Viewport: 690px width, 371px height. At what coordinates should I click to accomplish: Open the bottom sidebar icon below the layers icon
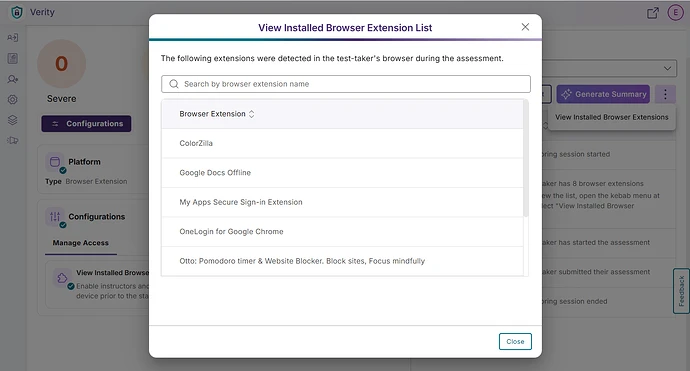(x=12, y=140)
